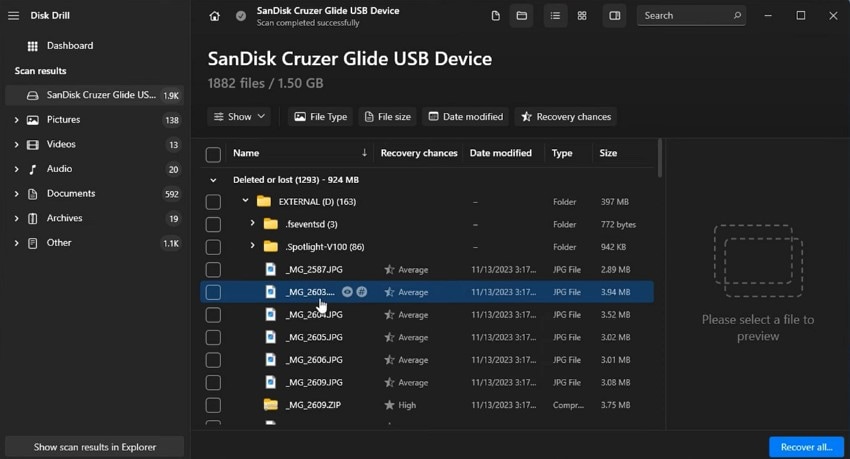Preview _MG_2603 with eye icon
850x459 pixels.
pos(347,292)
